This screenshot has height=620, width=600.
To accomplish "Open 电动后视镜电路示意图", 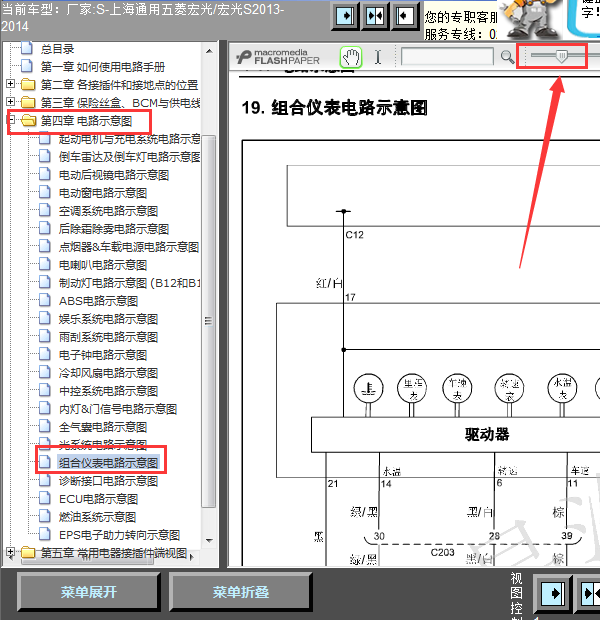I will [114, 175].
